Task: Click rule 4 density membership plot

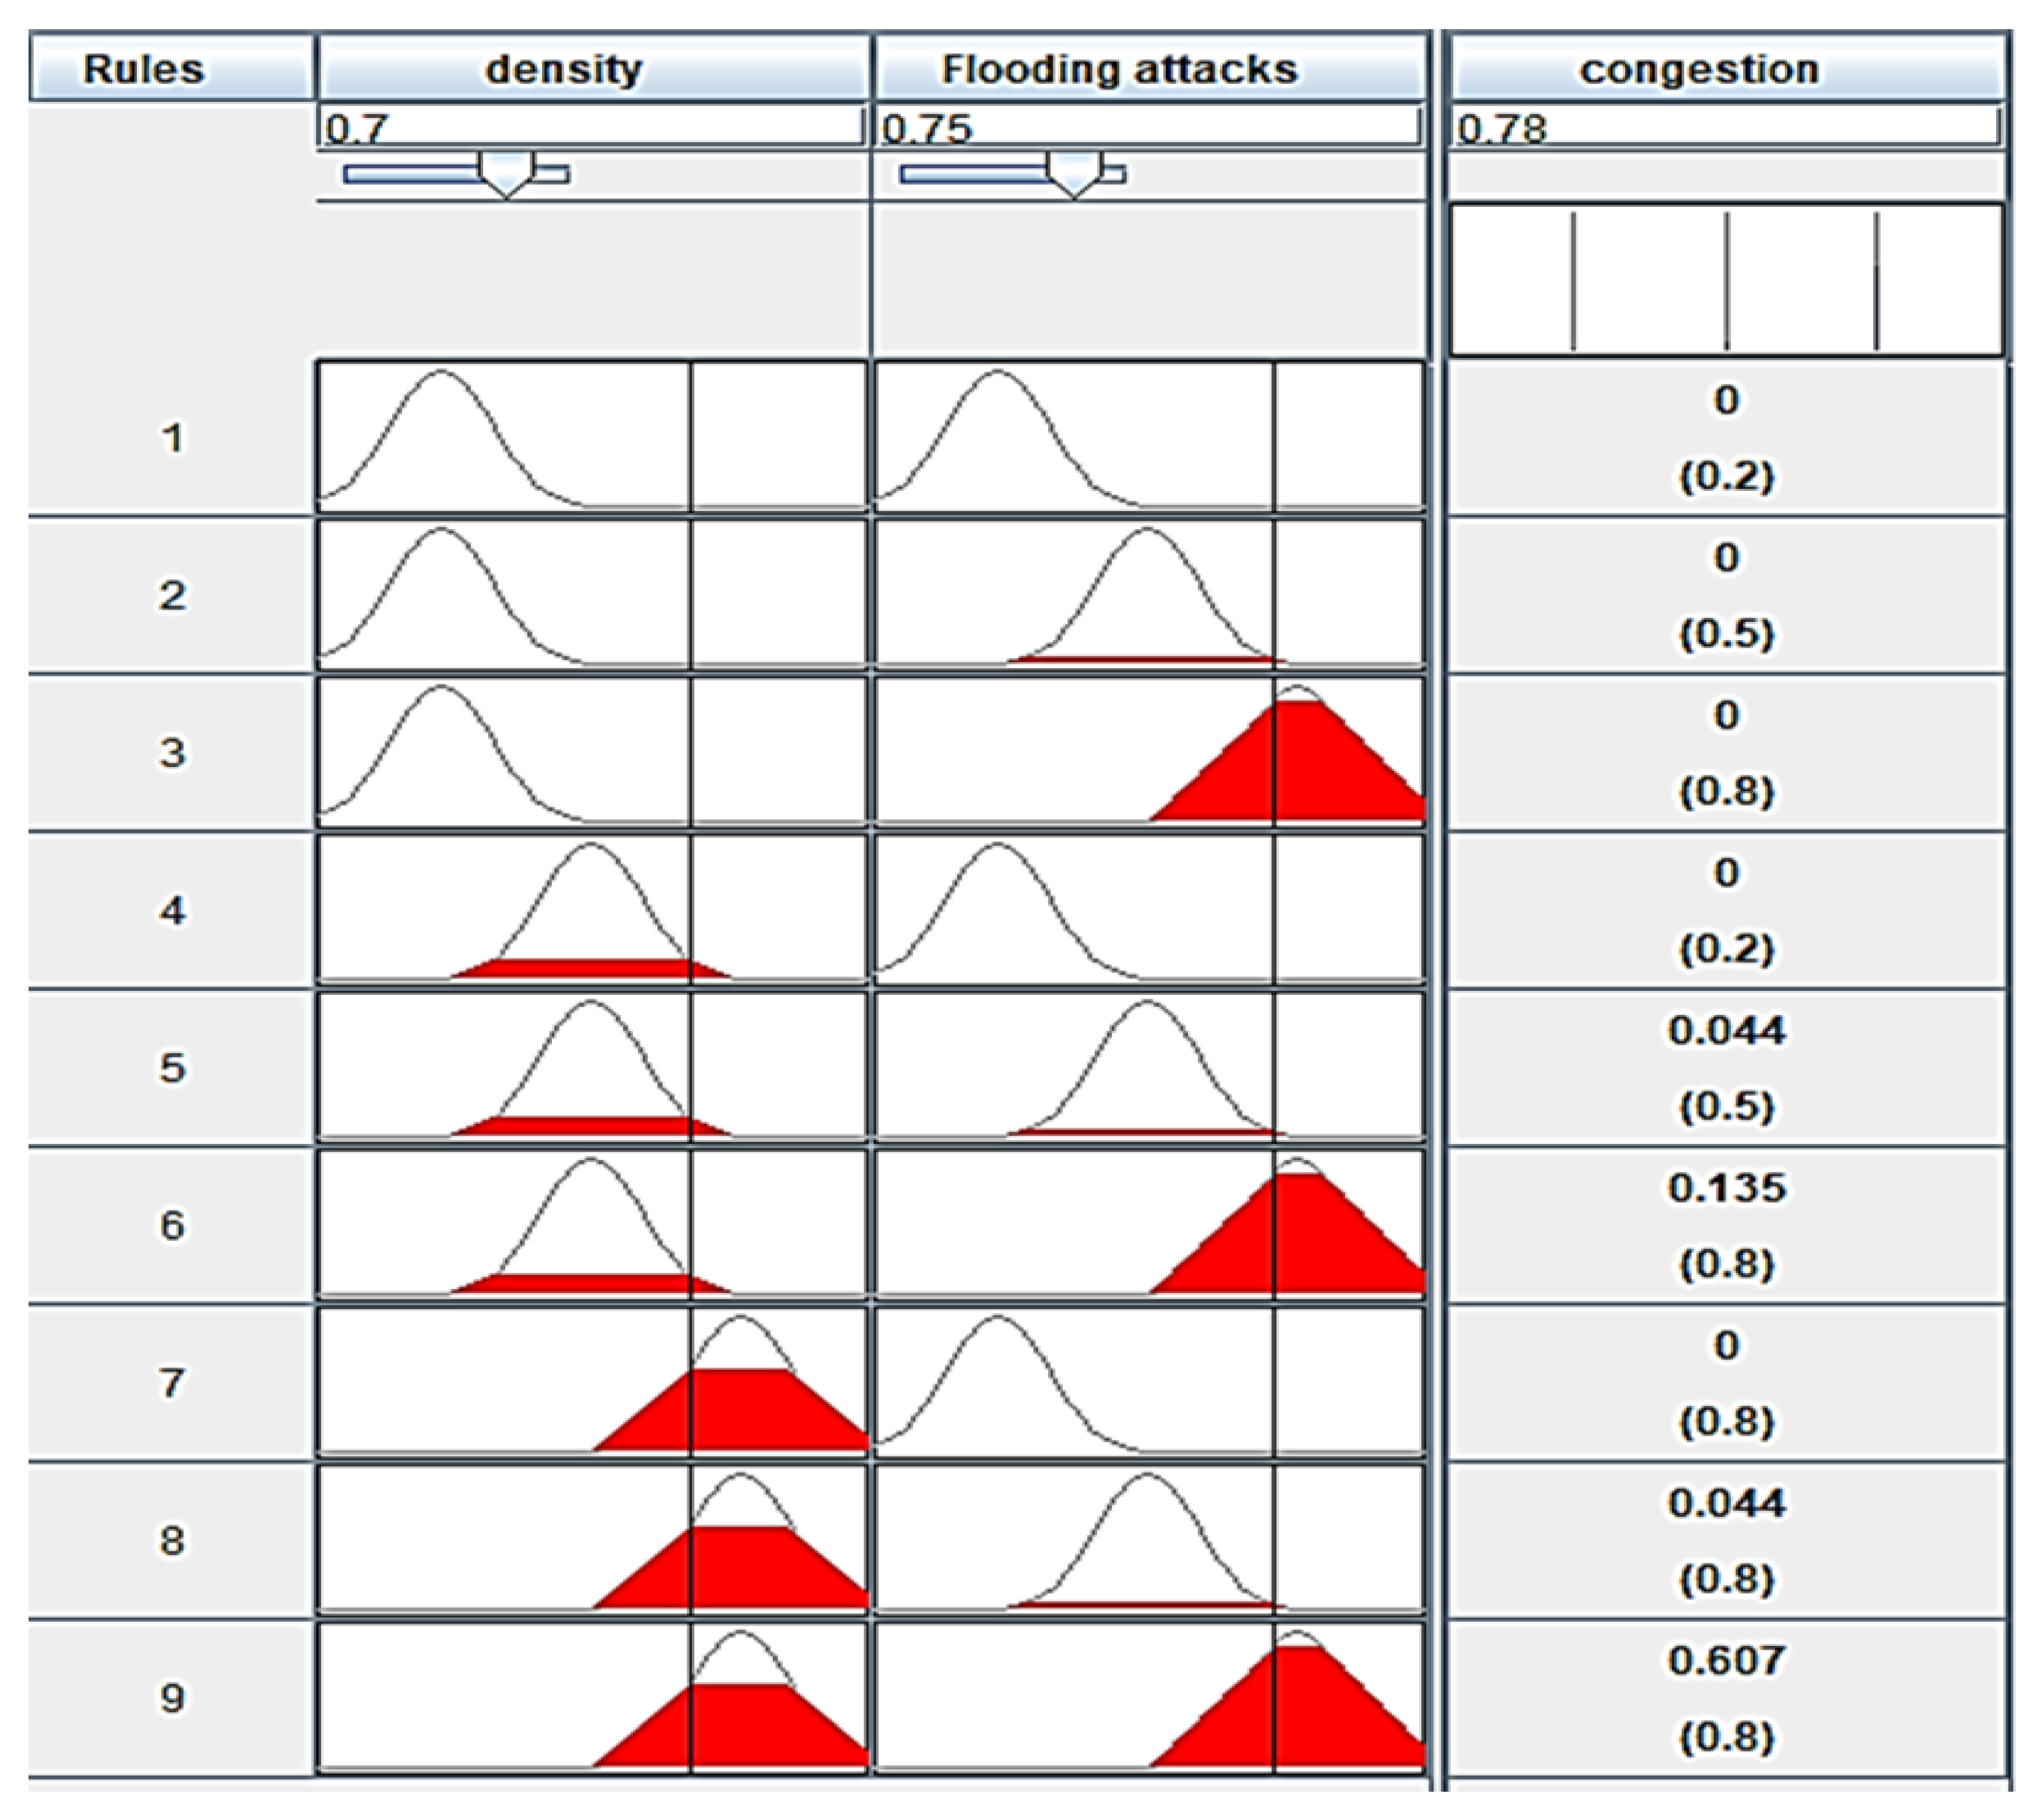Action: 592,909
